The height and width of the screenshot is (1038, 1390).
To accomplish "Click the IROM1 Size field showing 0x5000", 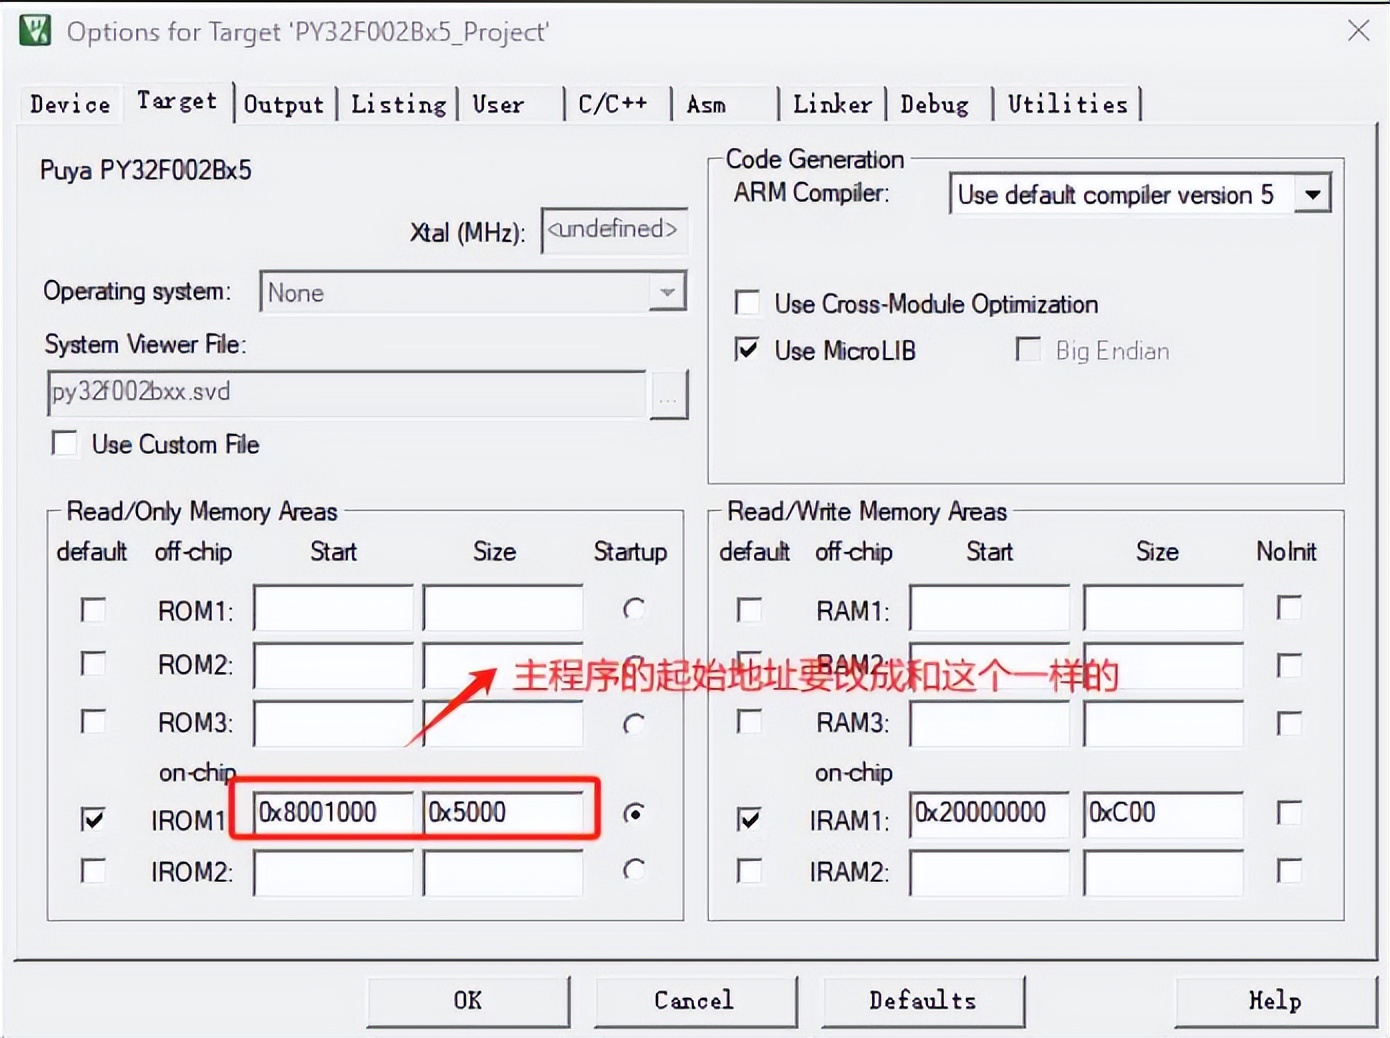I will coord(503,813).
